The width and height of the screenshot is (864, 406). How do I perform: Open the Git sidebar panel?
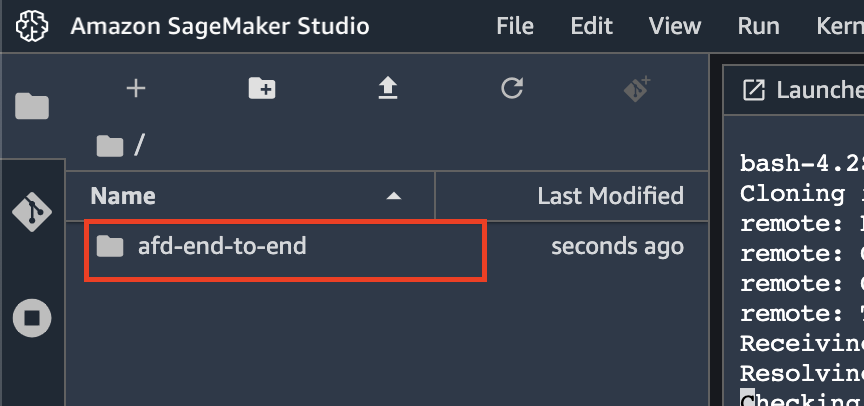tap(32, 212)
